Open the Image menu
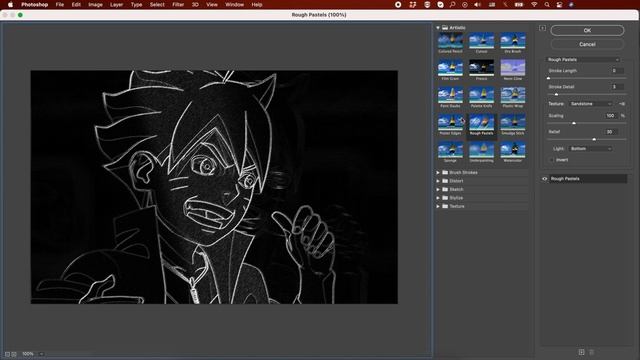 (96, 4)
